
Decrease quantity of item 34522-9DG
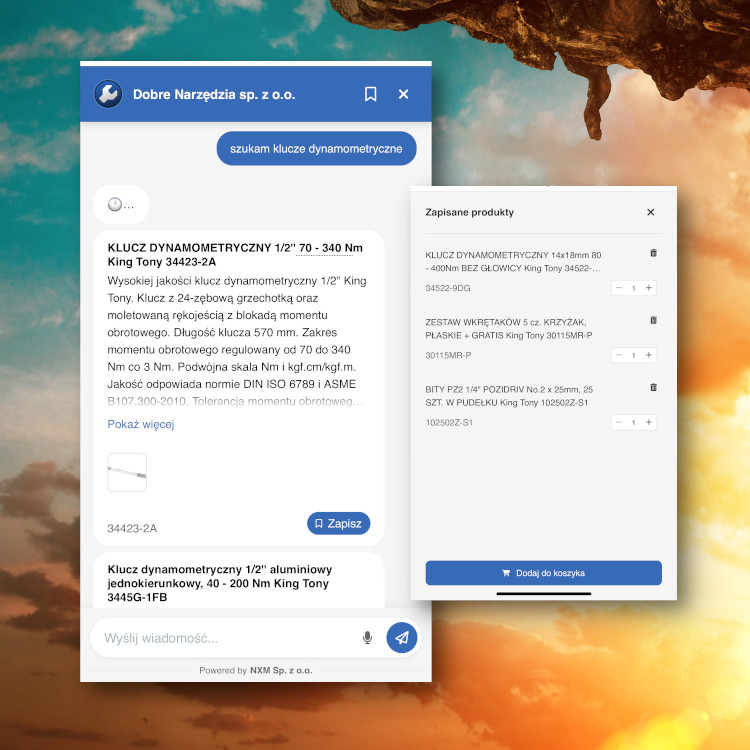(619, 288)
